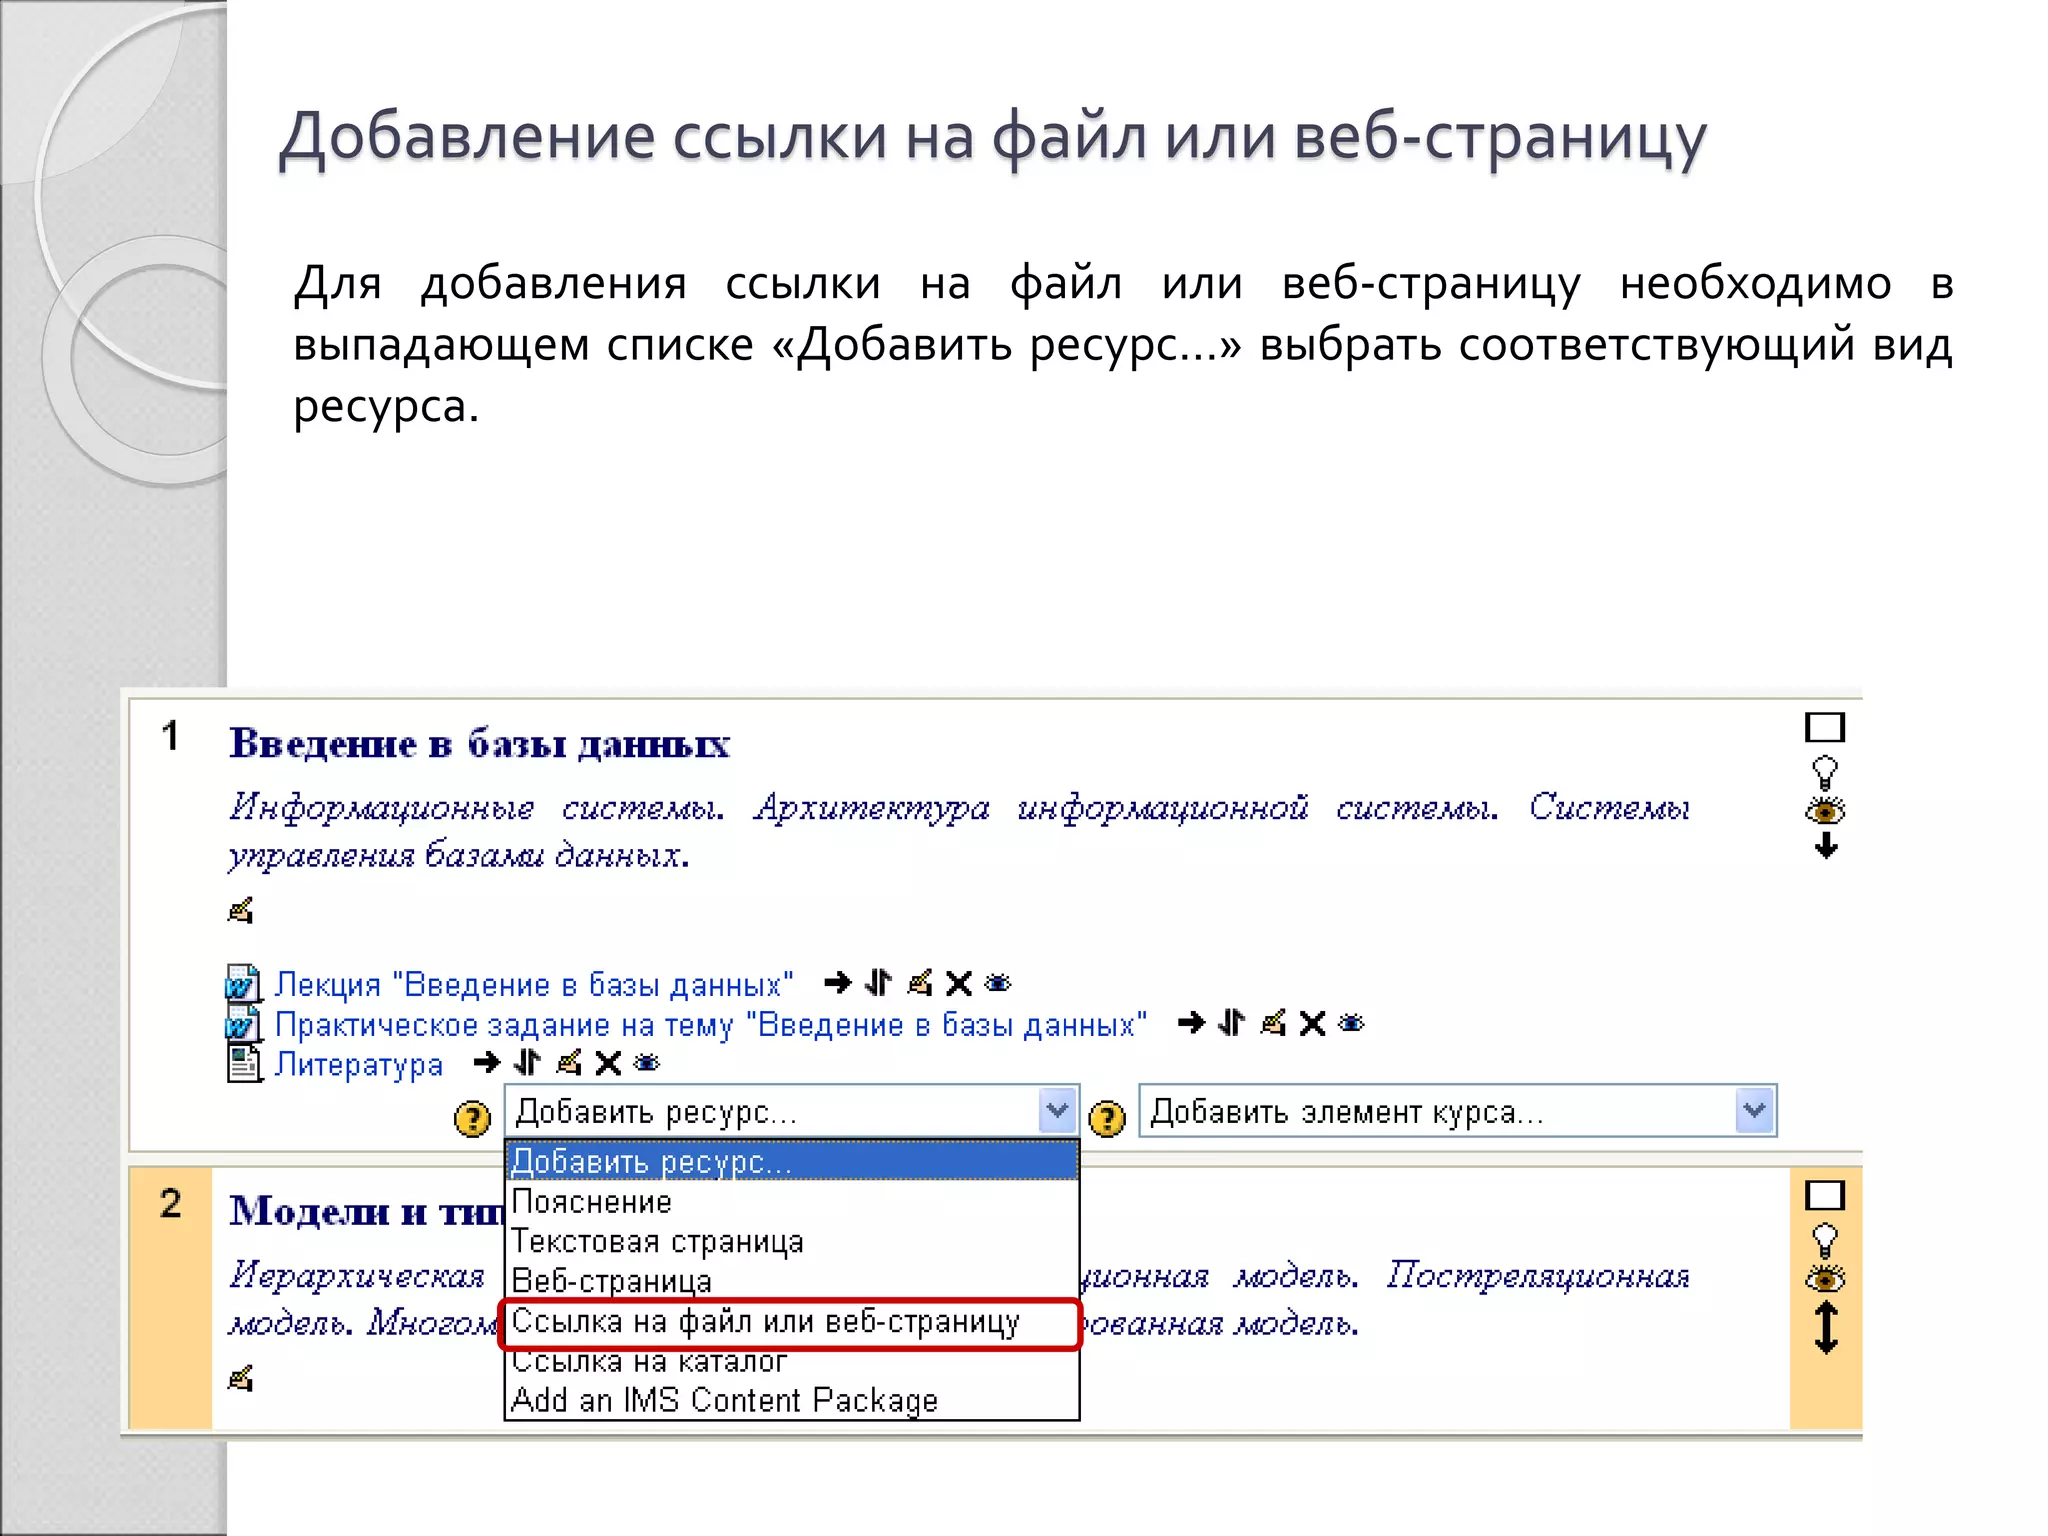
Task: Open Практическое задание на тему link
Action: 710,1025
